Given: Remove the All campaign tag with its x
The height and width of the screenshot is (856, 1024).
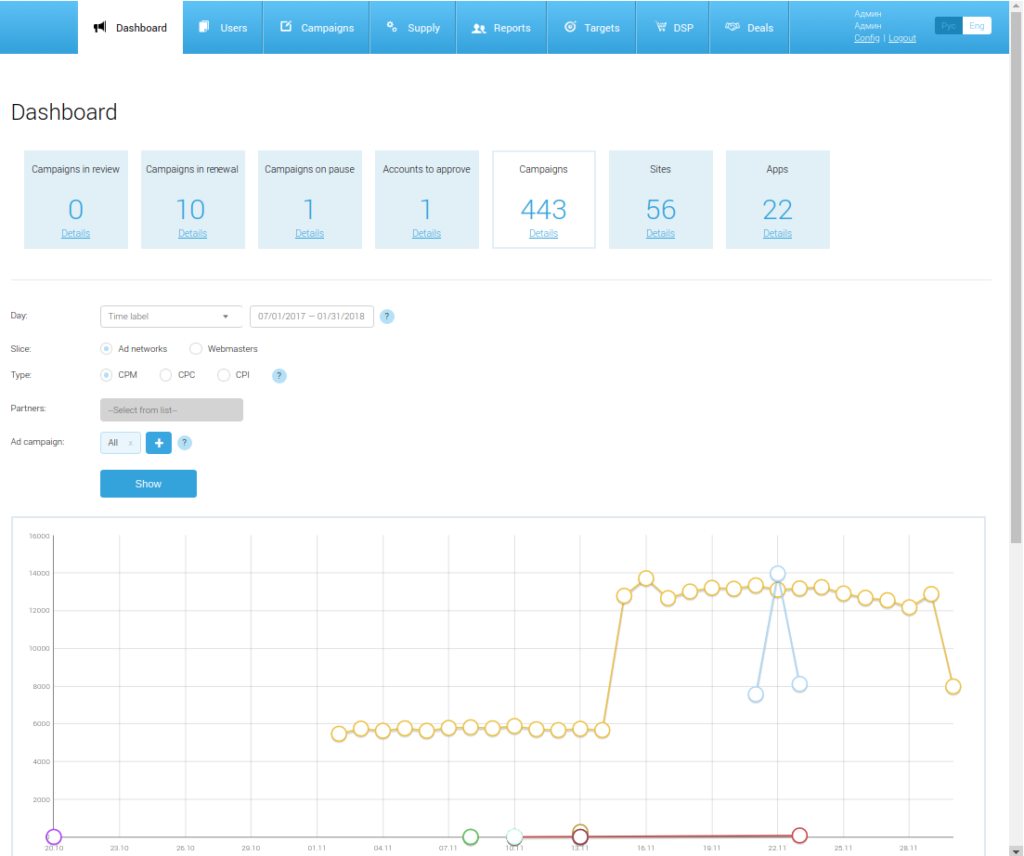Looking at the screenshot, I should point(131,443).
